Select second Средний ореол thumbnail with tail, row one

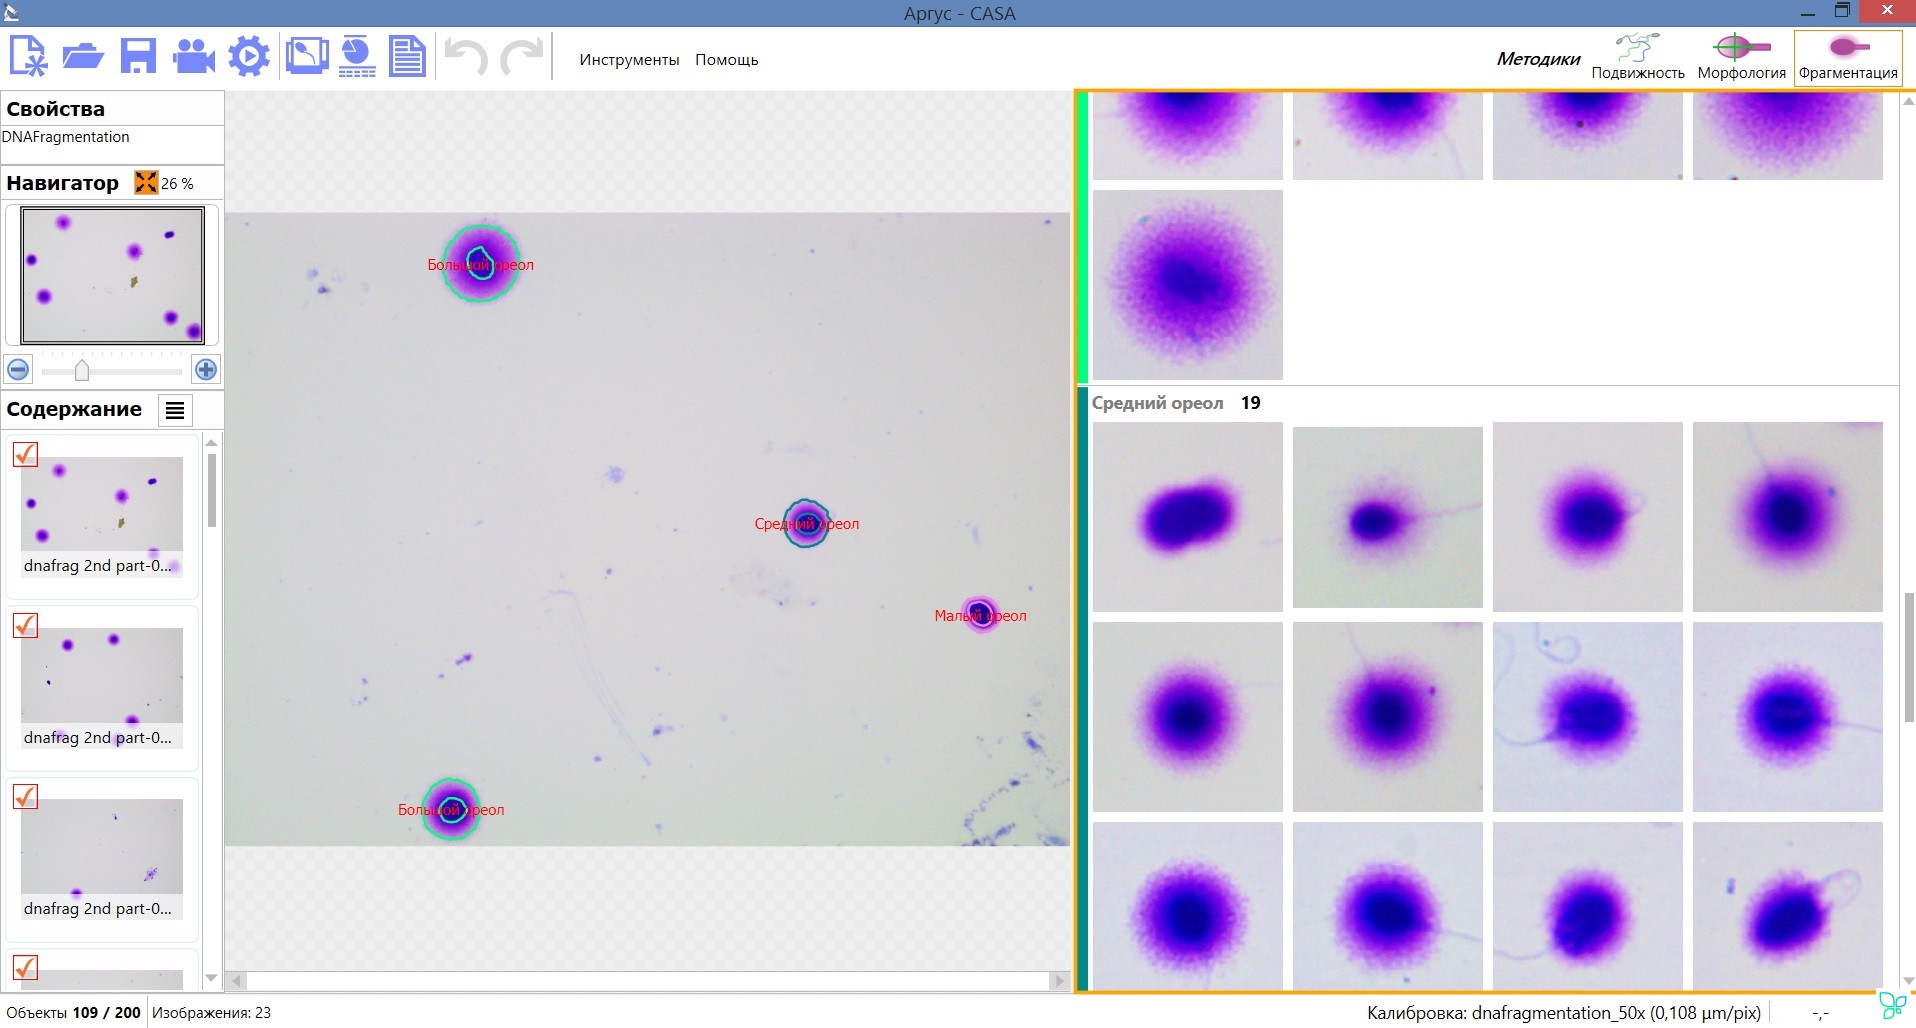(1387, 517)
